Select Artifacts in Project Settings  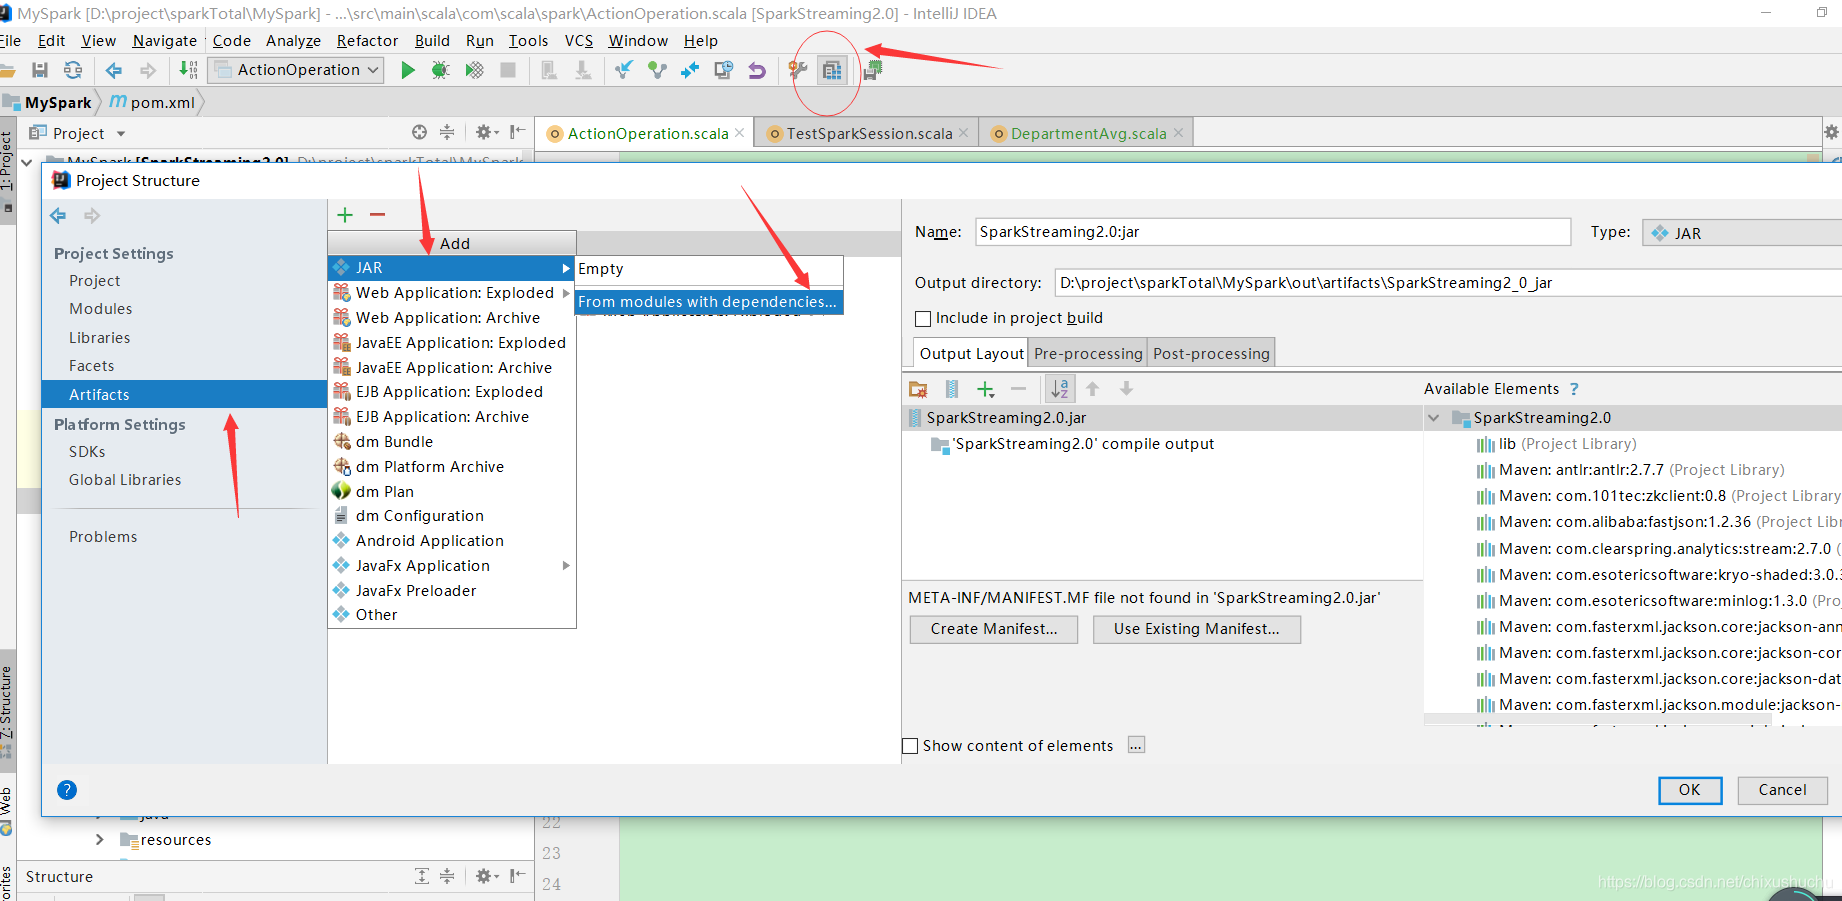tap(184, 395)
